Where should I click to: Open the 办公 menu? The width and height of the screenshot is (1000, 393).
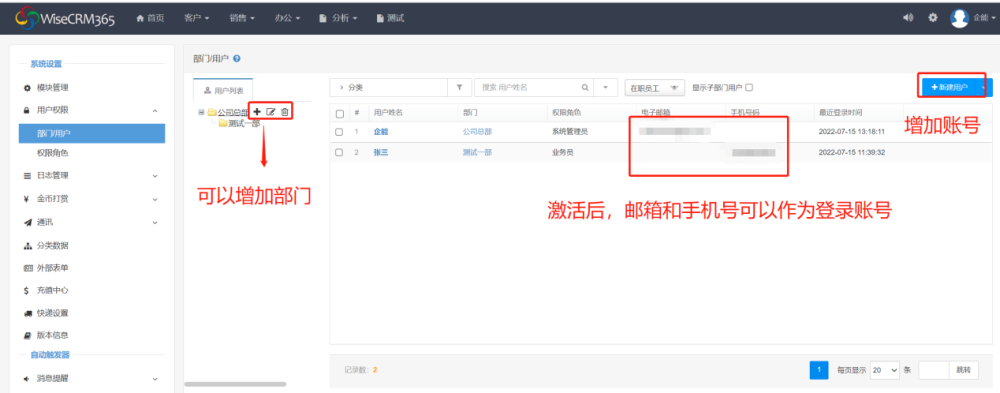(x=288, y=18)
